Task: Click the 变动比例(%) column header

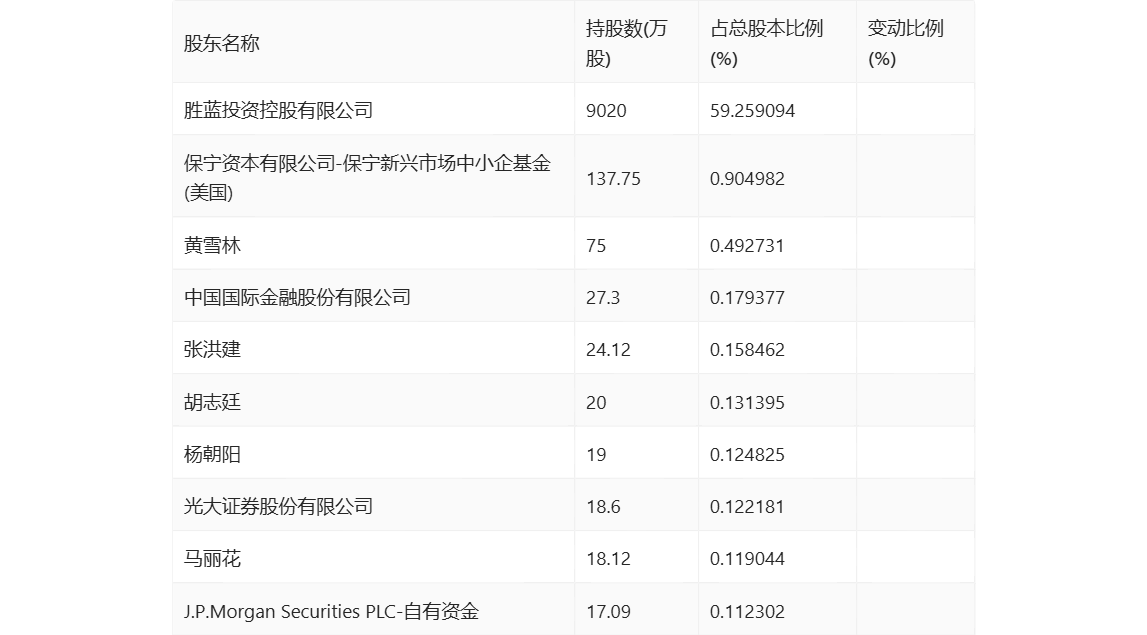Action: coord(905,44)
